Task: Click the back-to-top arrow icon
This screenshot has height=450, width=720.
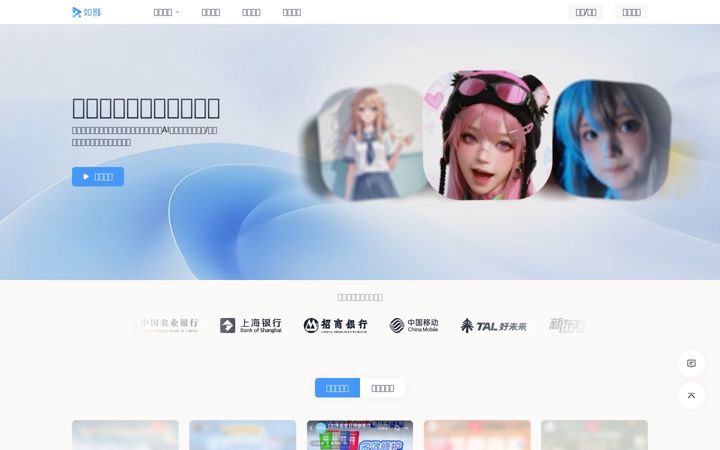Action: coord(692,395)
